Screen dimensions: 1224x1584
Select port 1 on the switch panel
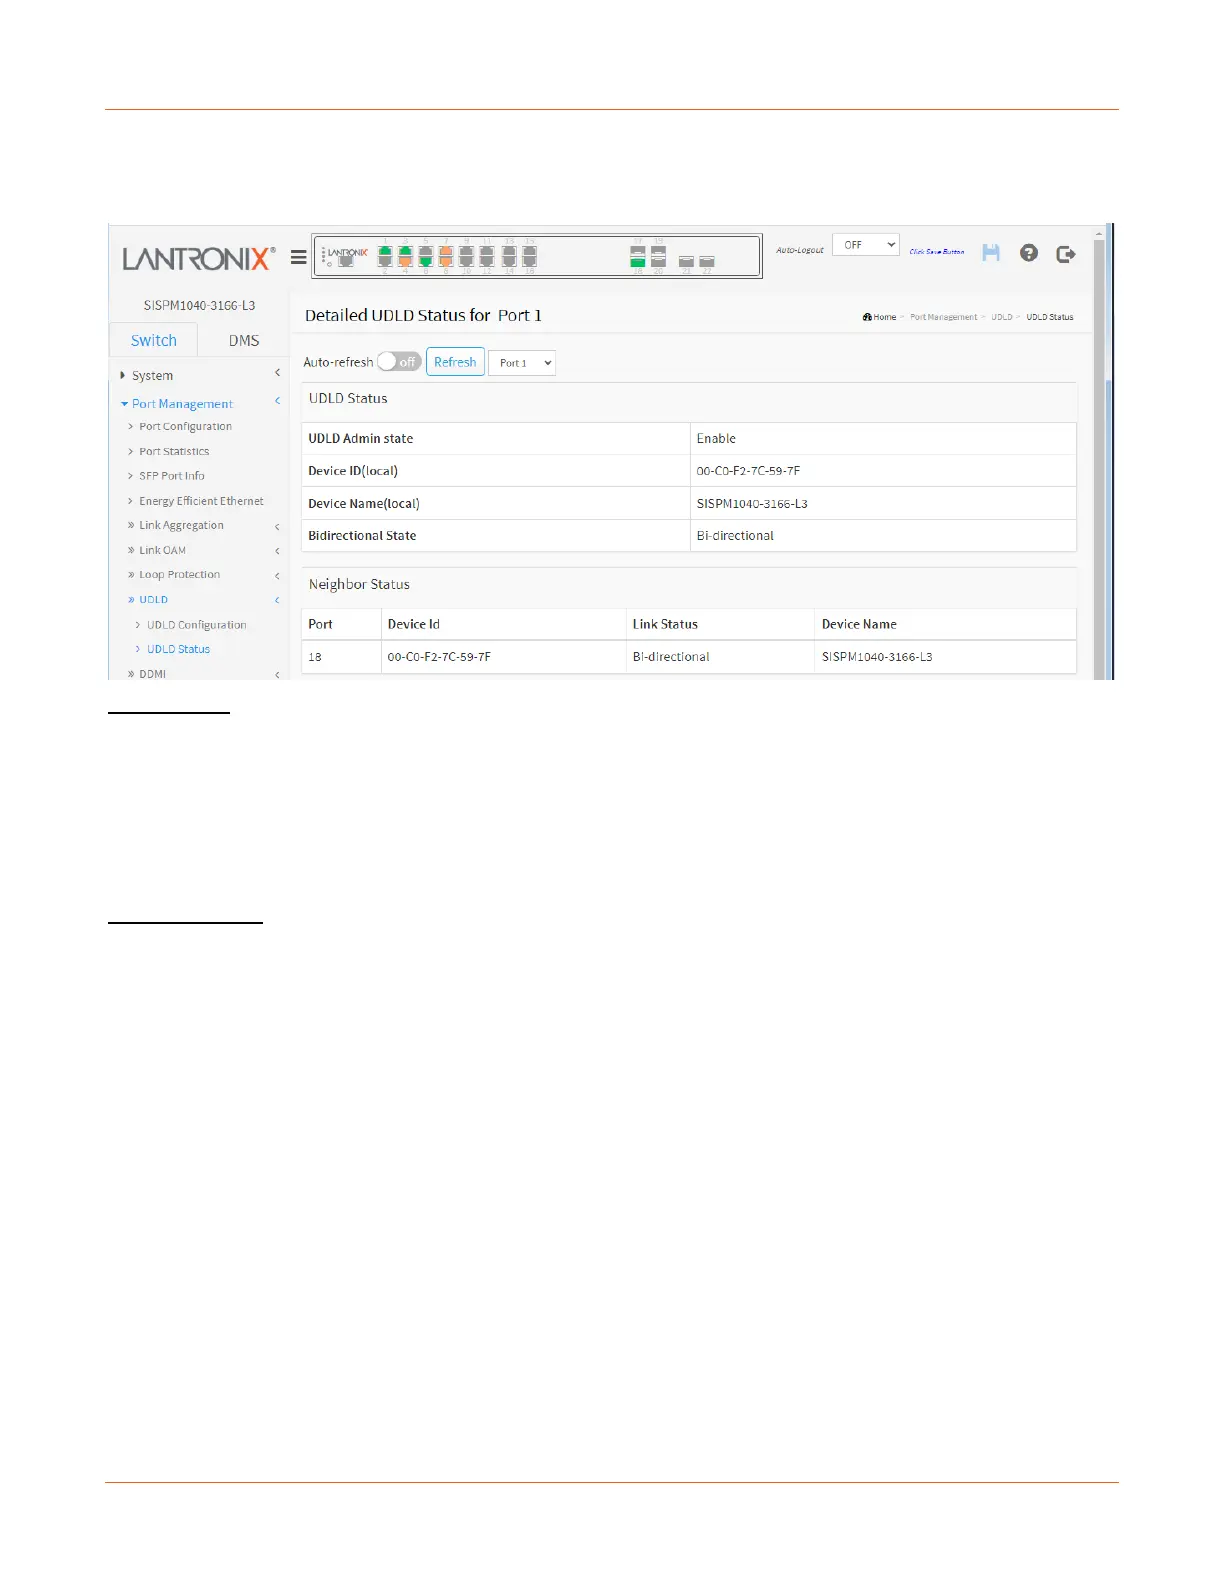pyautogui.click(x=385, y=251)
